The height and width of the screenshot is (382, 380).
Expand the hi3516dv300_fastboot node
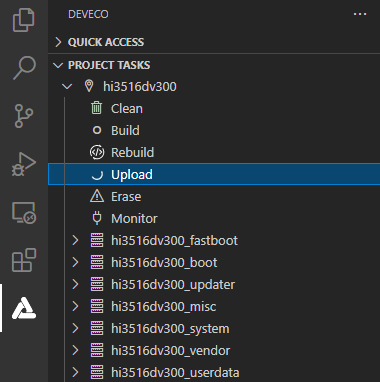[x=75, y=240]
